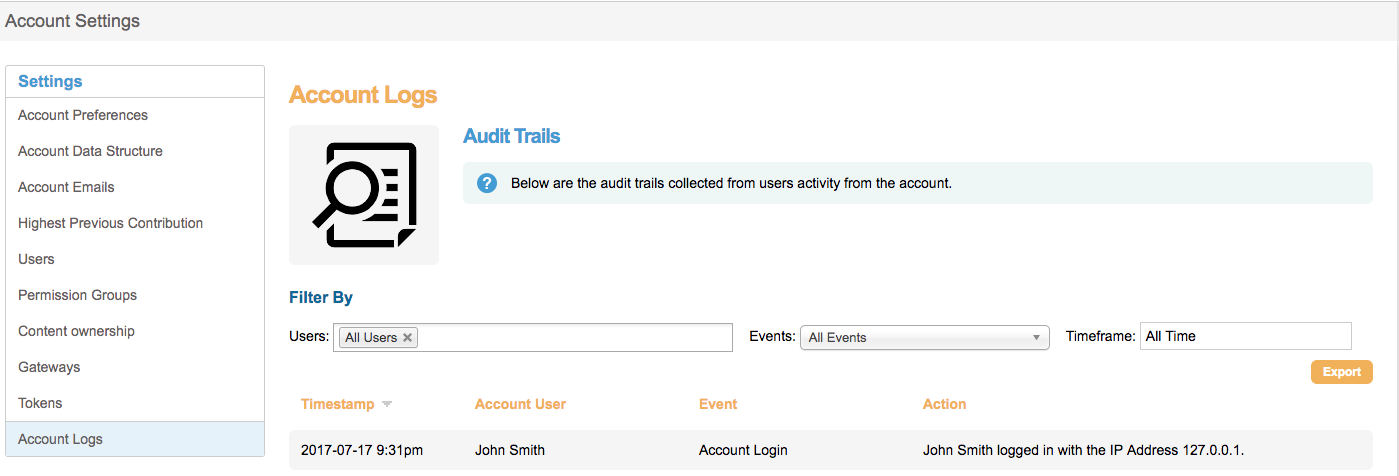Click the Timeframe field showing All Time
The image size is (1399, 476).
(x=1245, y=336)
